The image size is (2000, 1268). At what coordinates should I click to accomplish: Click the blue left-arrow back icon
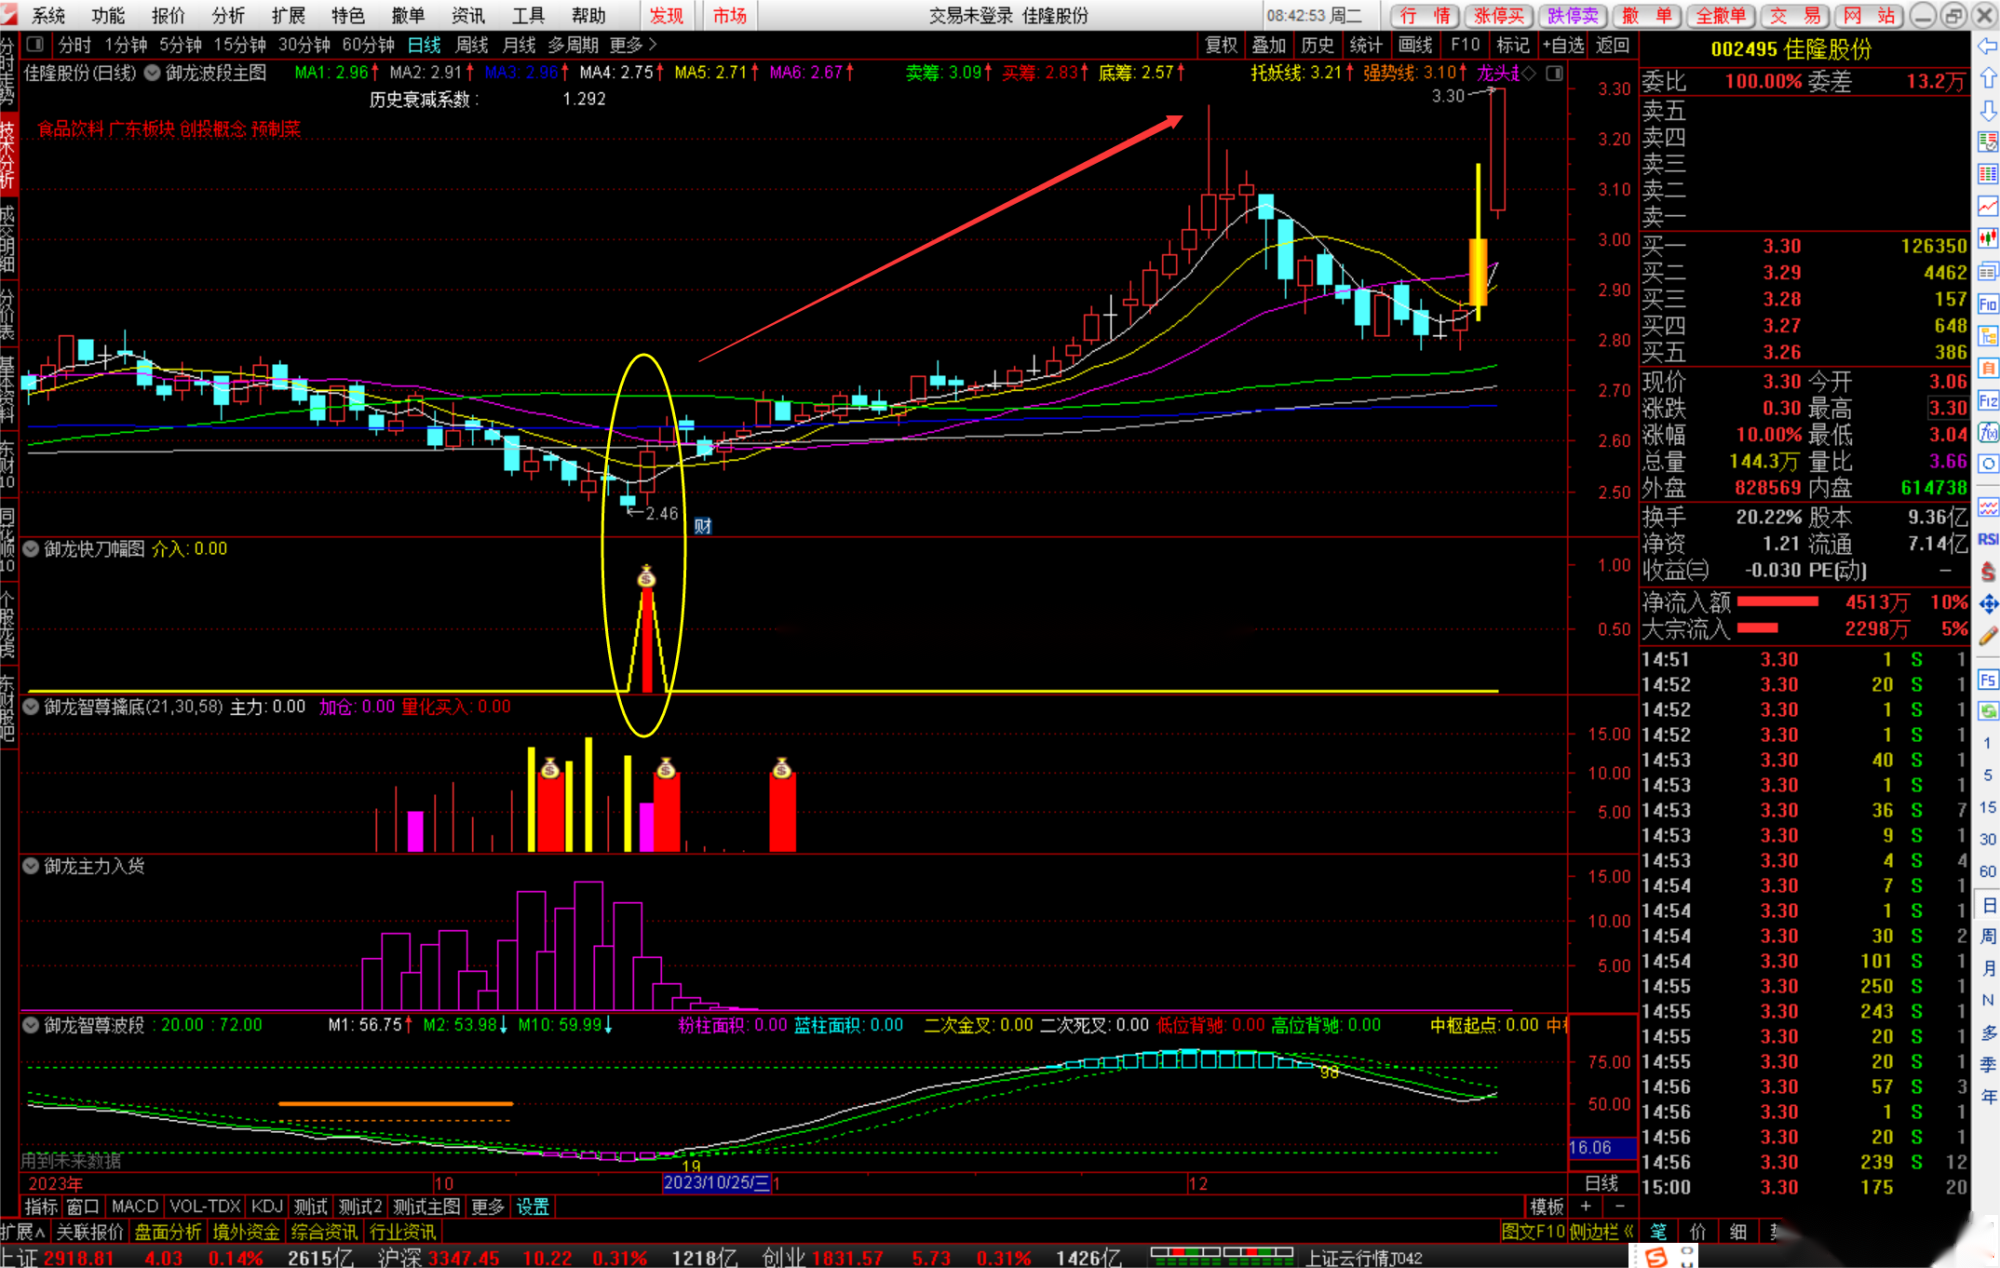click(1988, 46)
